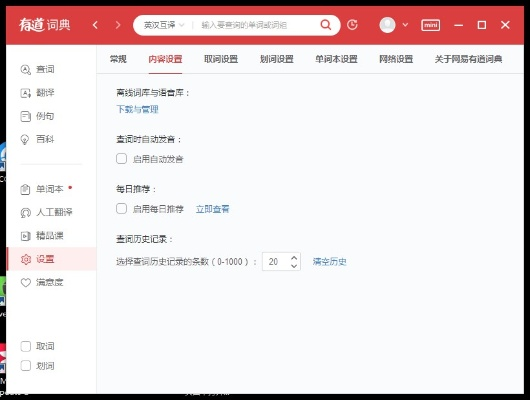Viewport: 530px width, 400px height.
Task: Click the 清空历史 link
Action: click(x=330, y=262)
